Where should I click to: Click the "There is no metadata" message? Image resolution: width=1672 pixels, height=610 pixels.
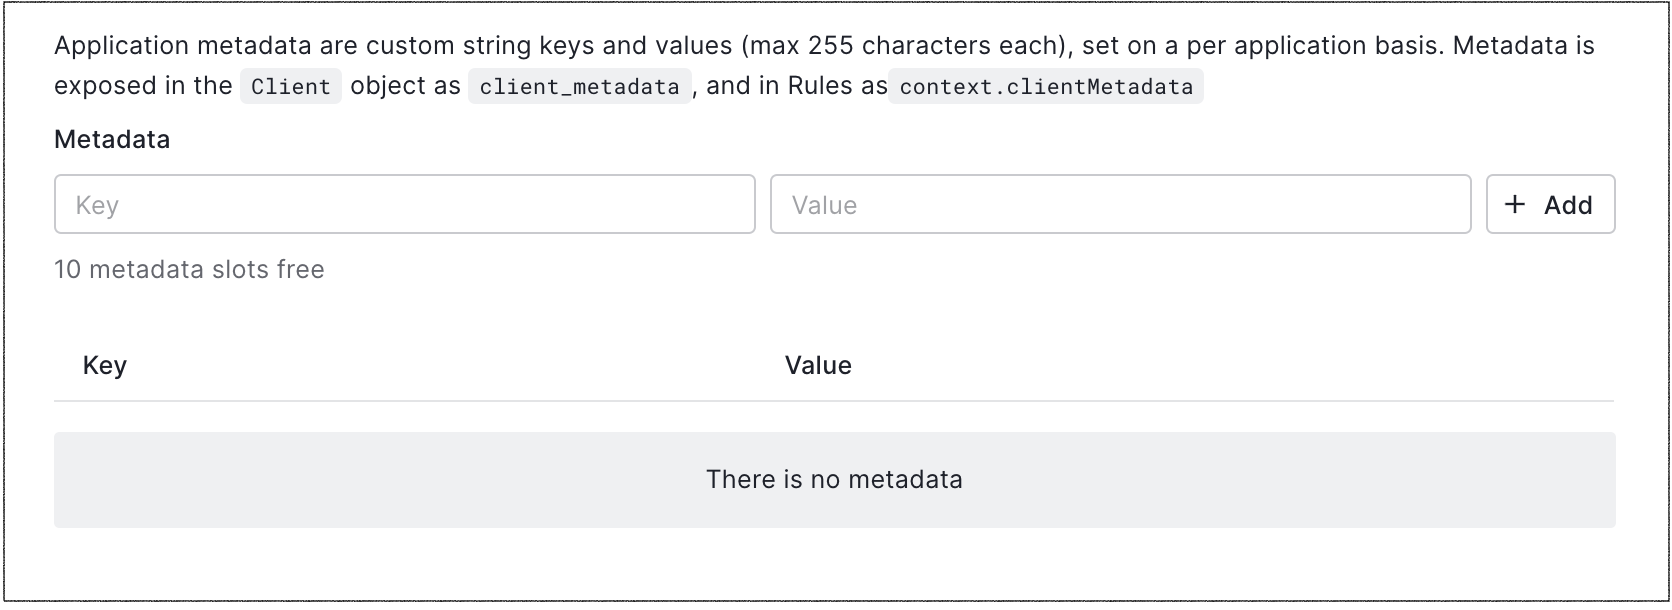tap(834, 480)
